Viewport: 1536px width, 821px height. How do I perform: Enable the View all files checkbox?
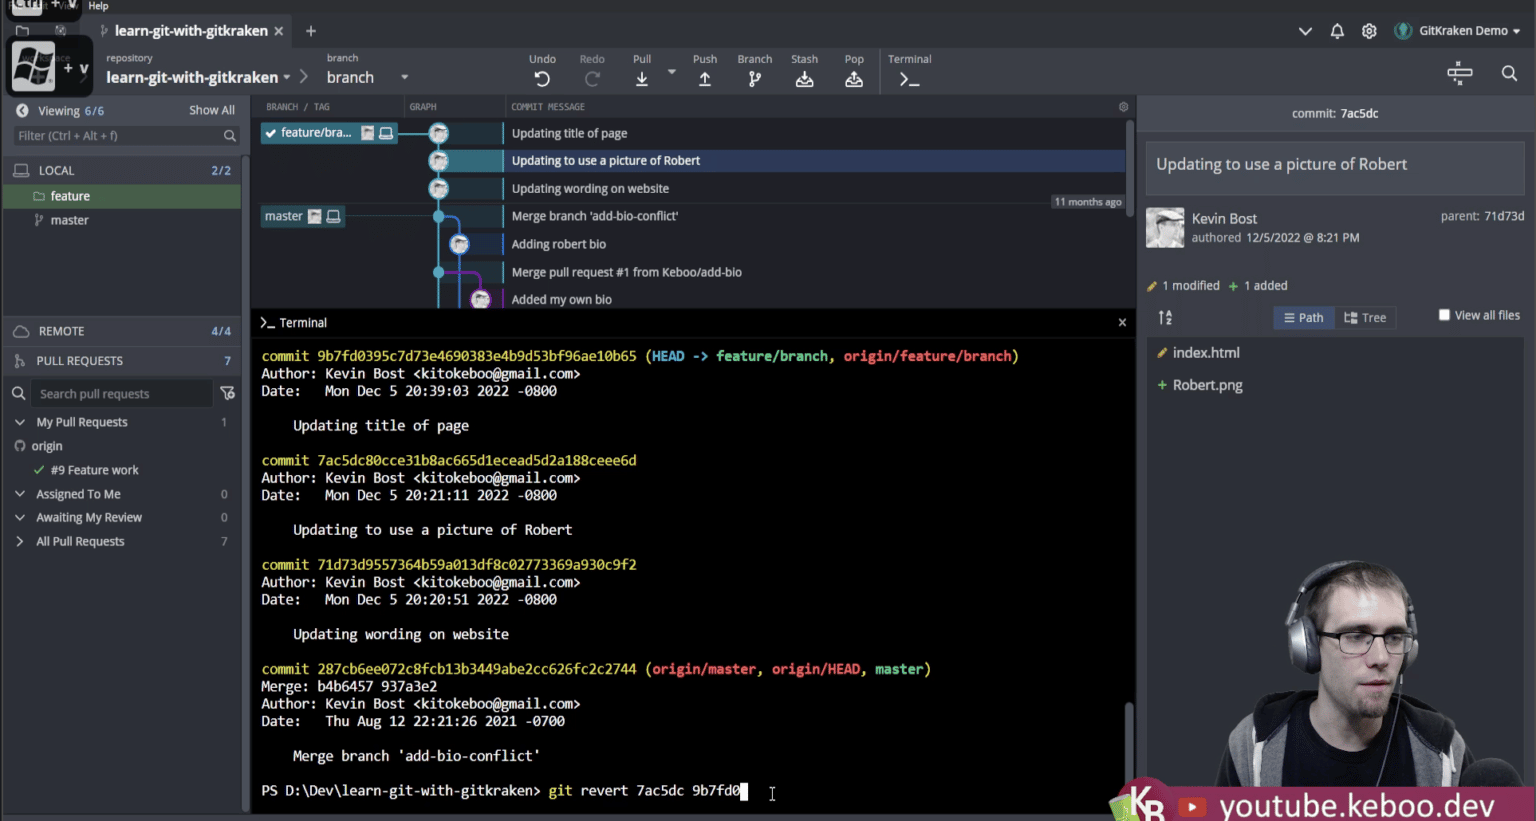1444,314
